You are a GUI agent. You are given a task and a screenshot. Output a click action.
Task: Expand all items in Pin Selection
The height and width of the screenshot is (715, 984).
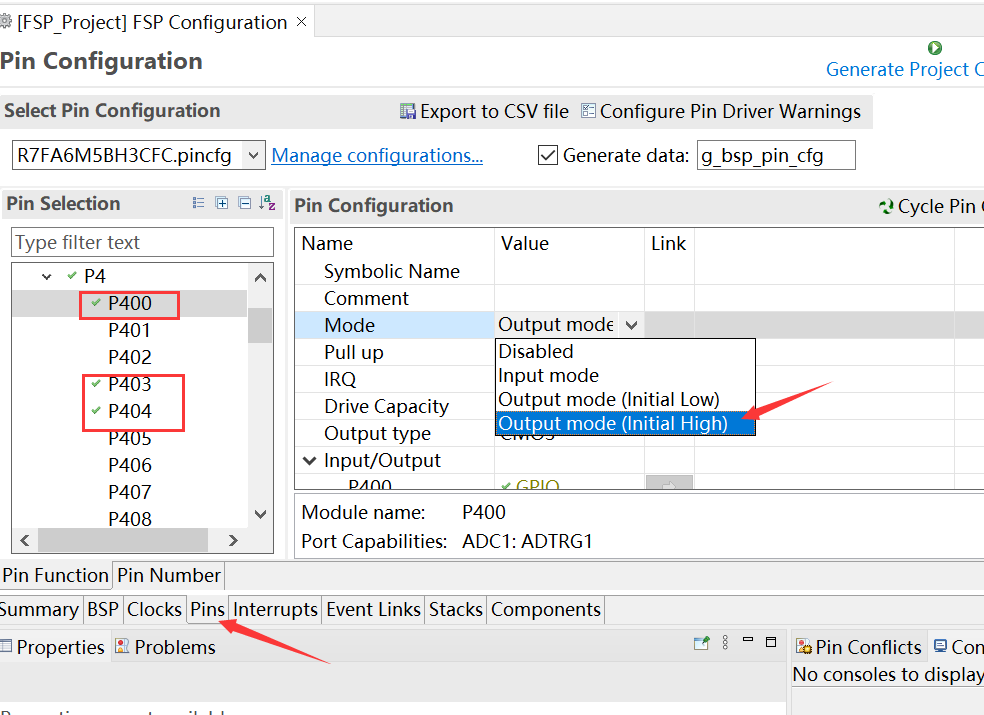[222, 203]
